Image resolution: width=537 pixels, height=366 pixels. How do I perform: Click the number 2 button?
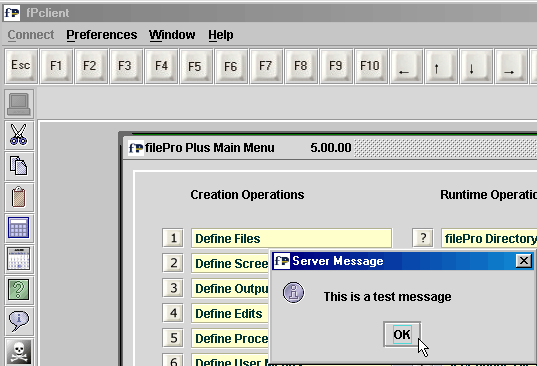coord(173,263)
